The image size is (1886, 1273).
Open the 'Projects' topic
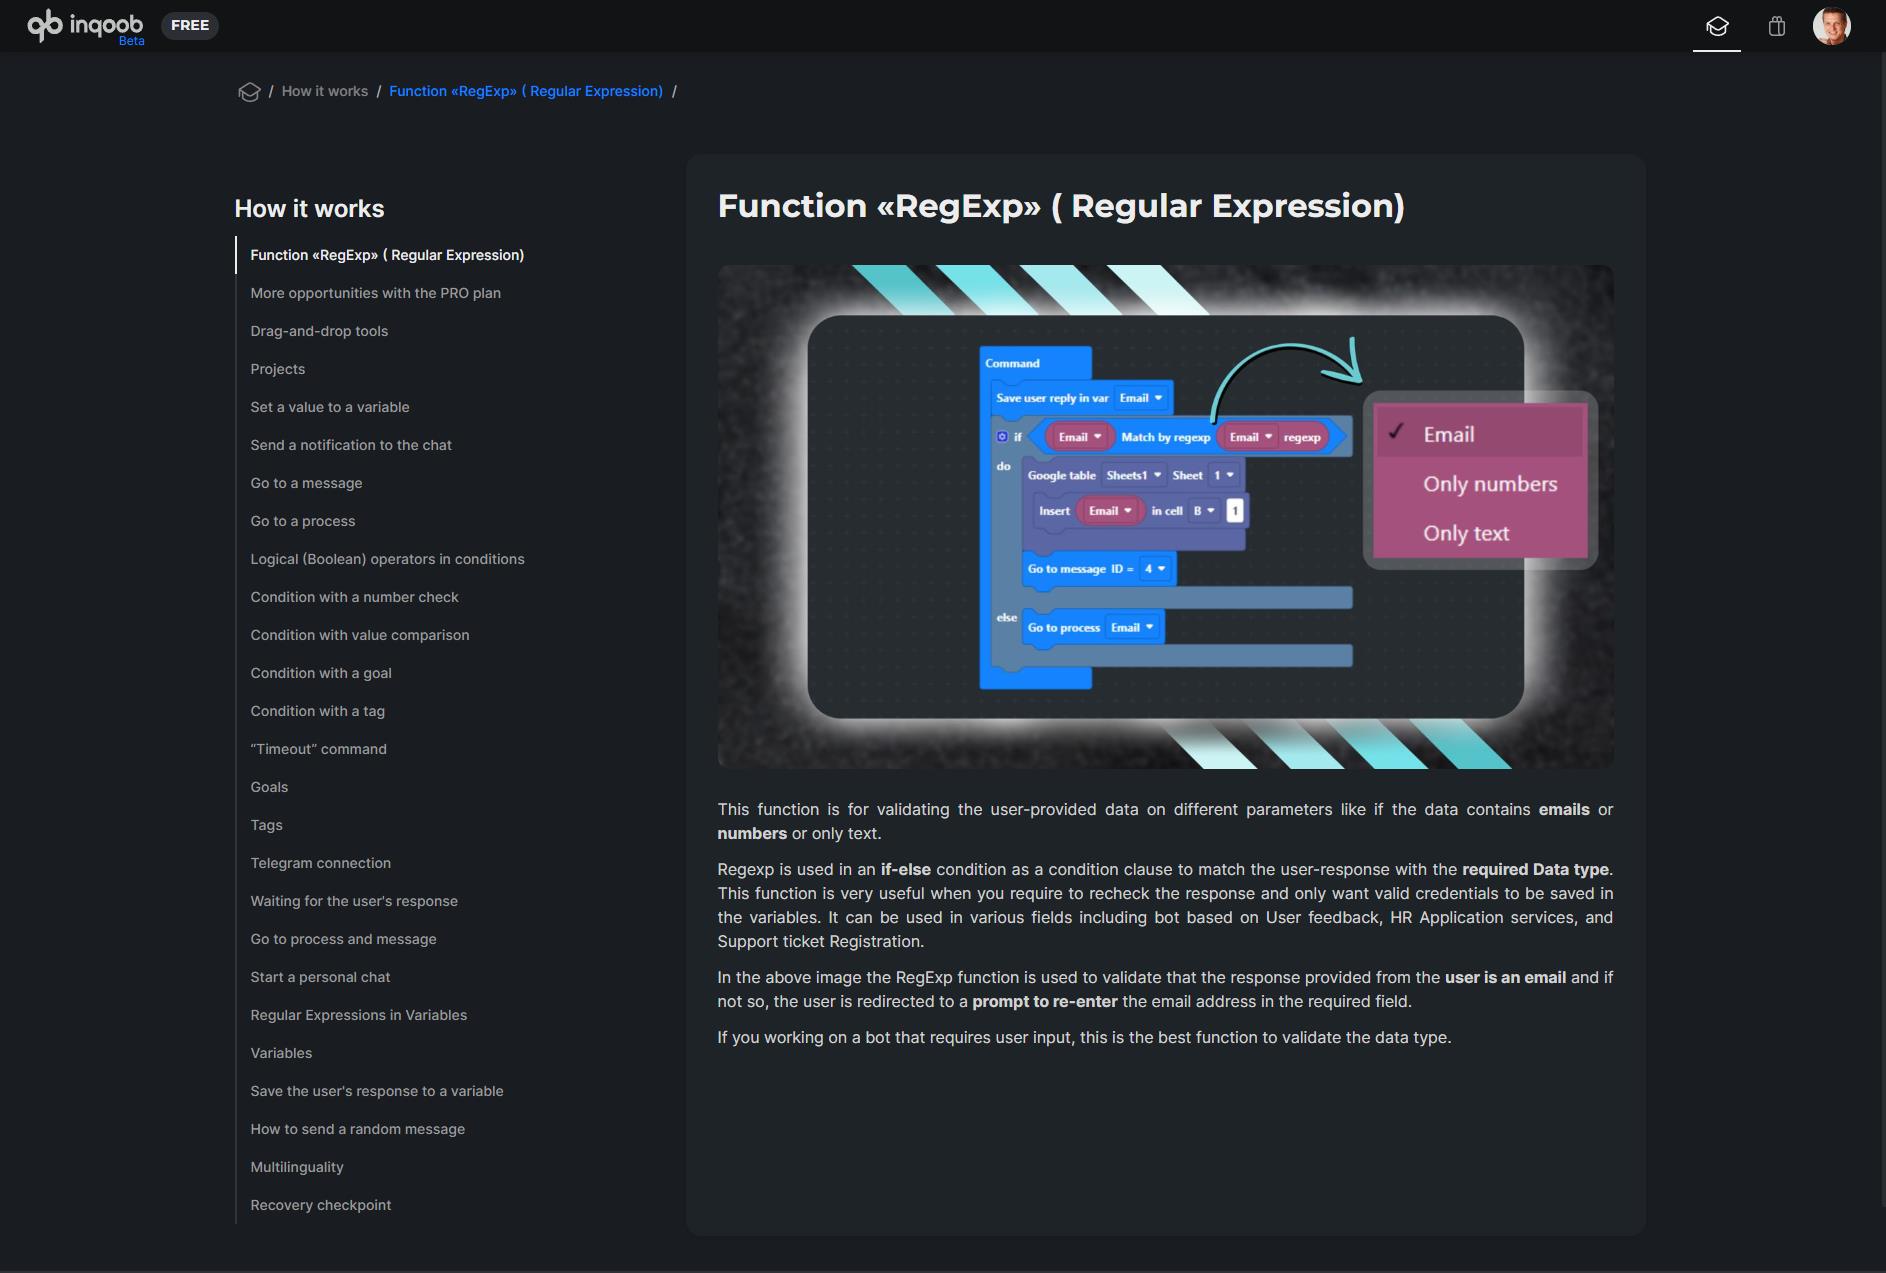click(x=277, y=369)
